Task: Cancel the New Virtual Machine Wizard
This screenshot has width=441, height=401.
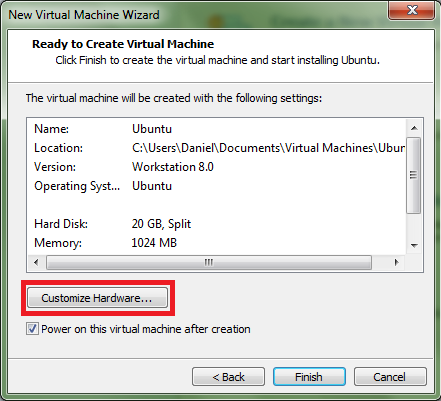Action: (x=390, y=377)
